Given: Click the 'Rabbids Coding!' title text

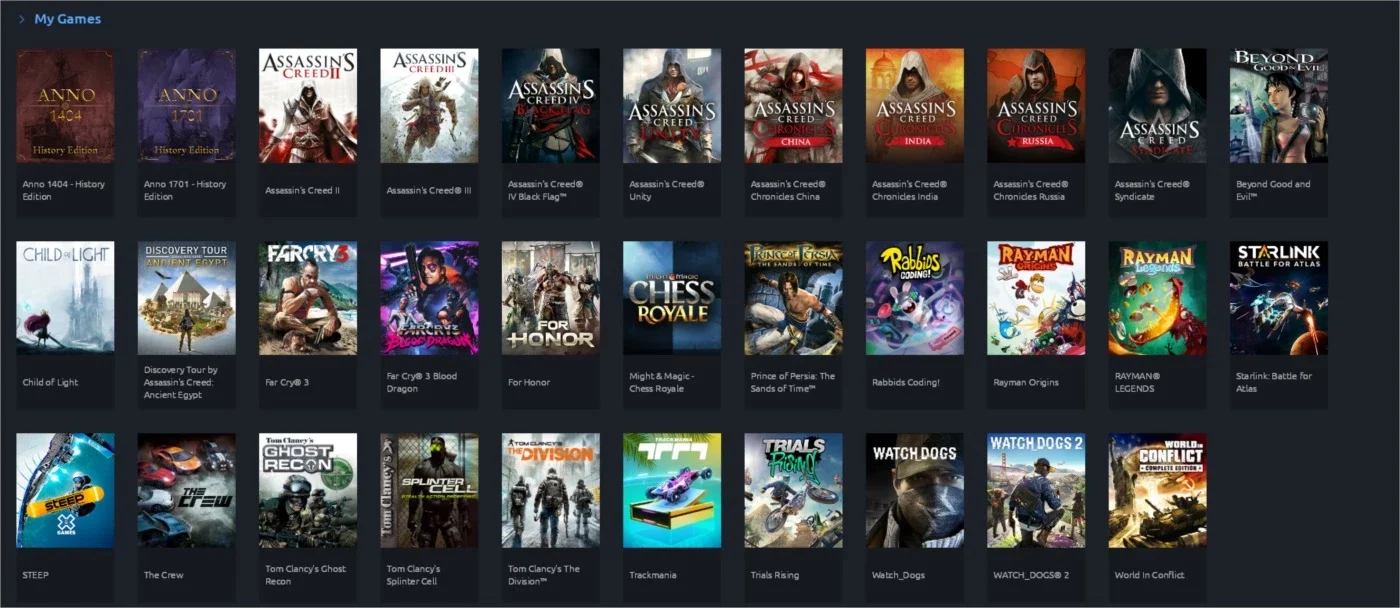Looking at the screenshot, I should pos(906,382).
